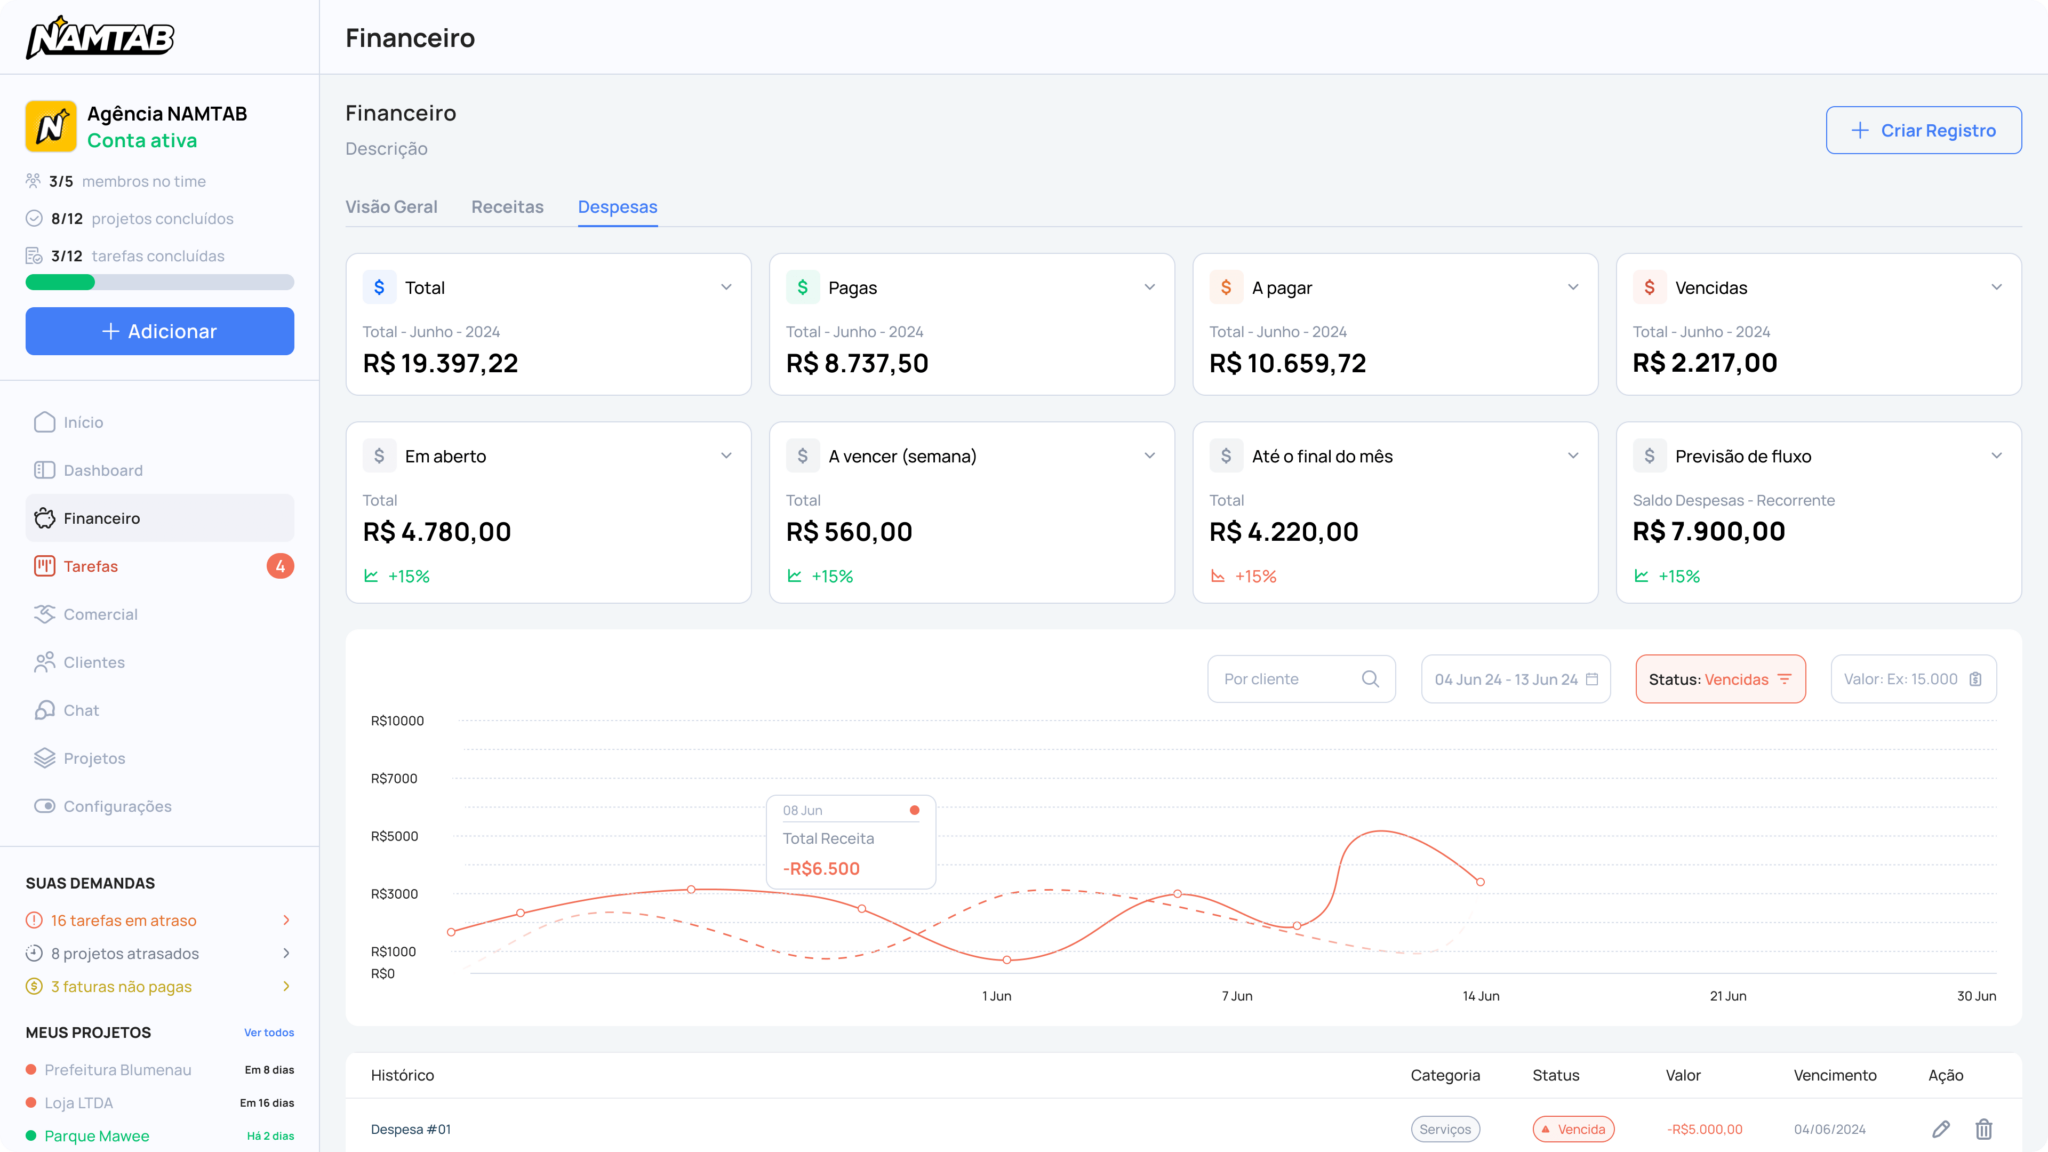Select the Projetos layers icon
This screenshot has width=2048, height=1152.
click(45, 758)
